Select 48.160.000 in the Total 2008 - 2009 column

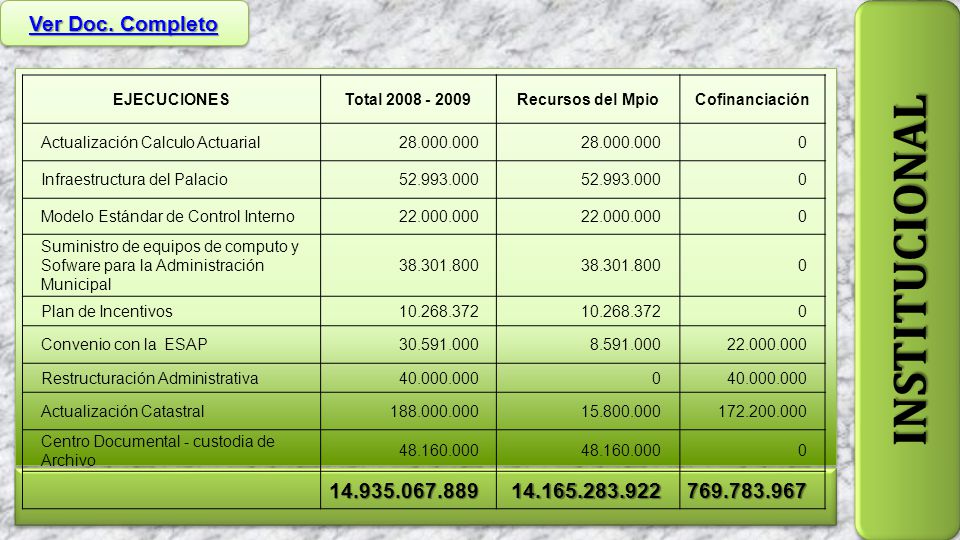tap(439, 451)
